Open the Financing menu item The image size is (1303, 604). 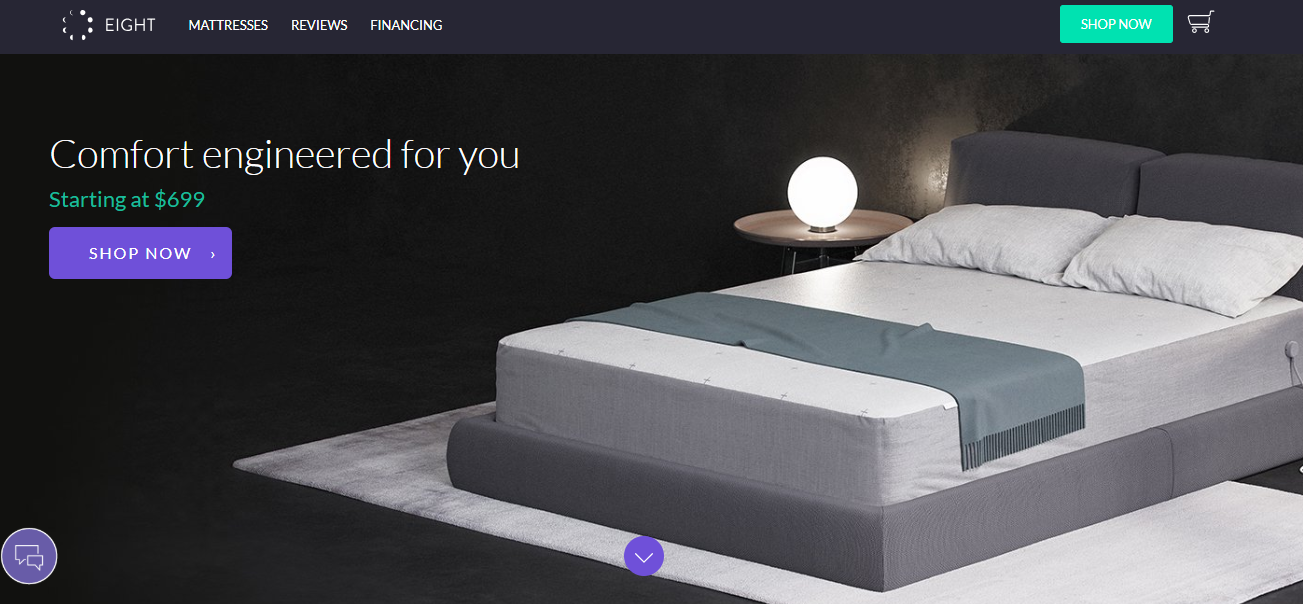point(406,25)
